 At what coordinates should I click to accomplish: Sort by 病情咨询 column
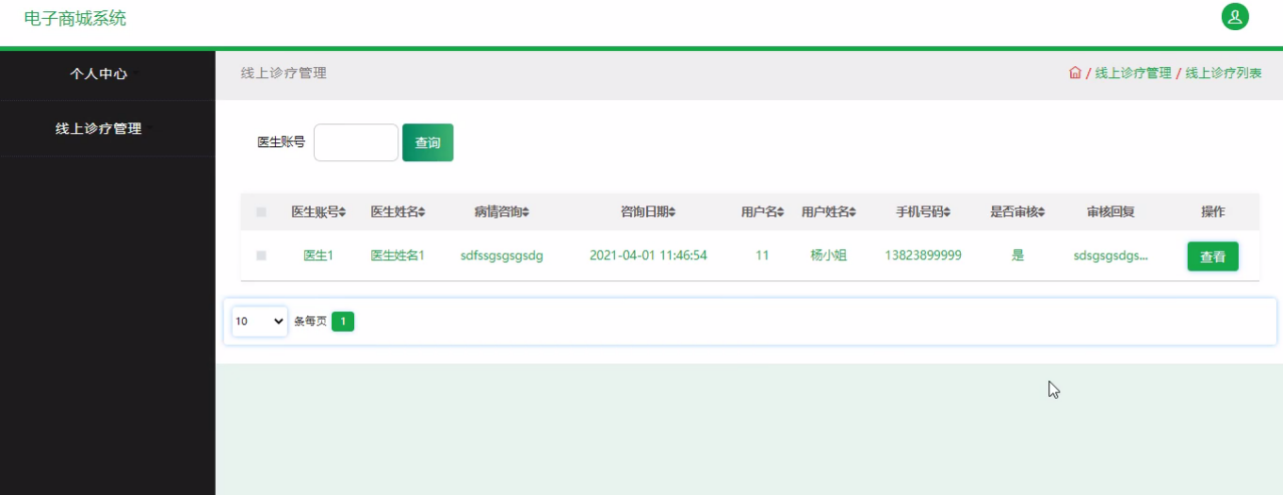pos(502,212)
